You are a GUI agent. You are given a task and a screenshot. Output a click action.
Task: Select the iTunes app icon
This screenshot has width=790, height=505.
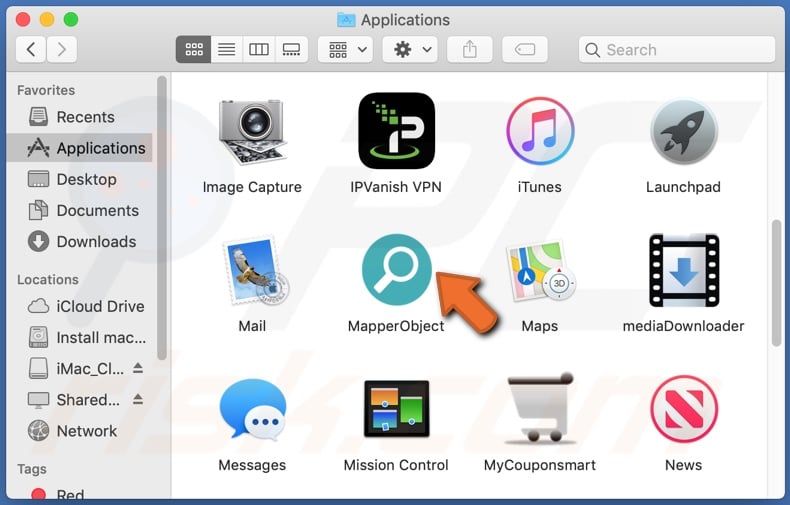[x=540, y=131]
